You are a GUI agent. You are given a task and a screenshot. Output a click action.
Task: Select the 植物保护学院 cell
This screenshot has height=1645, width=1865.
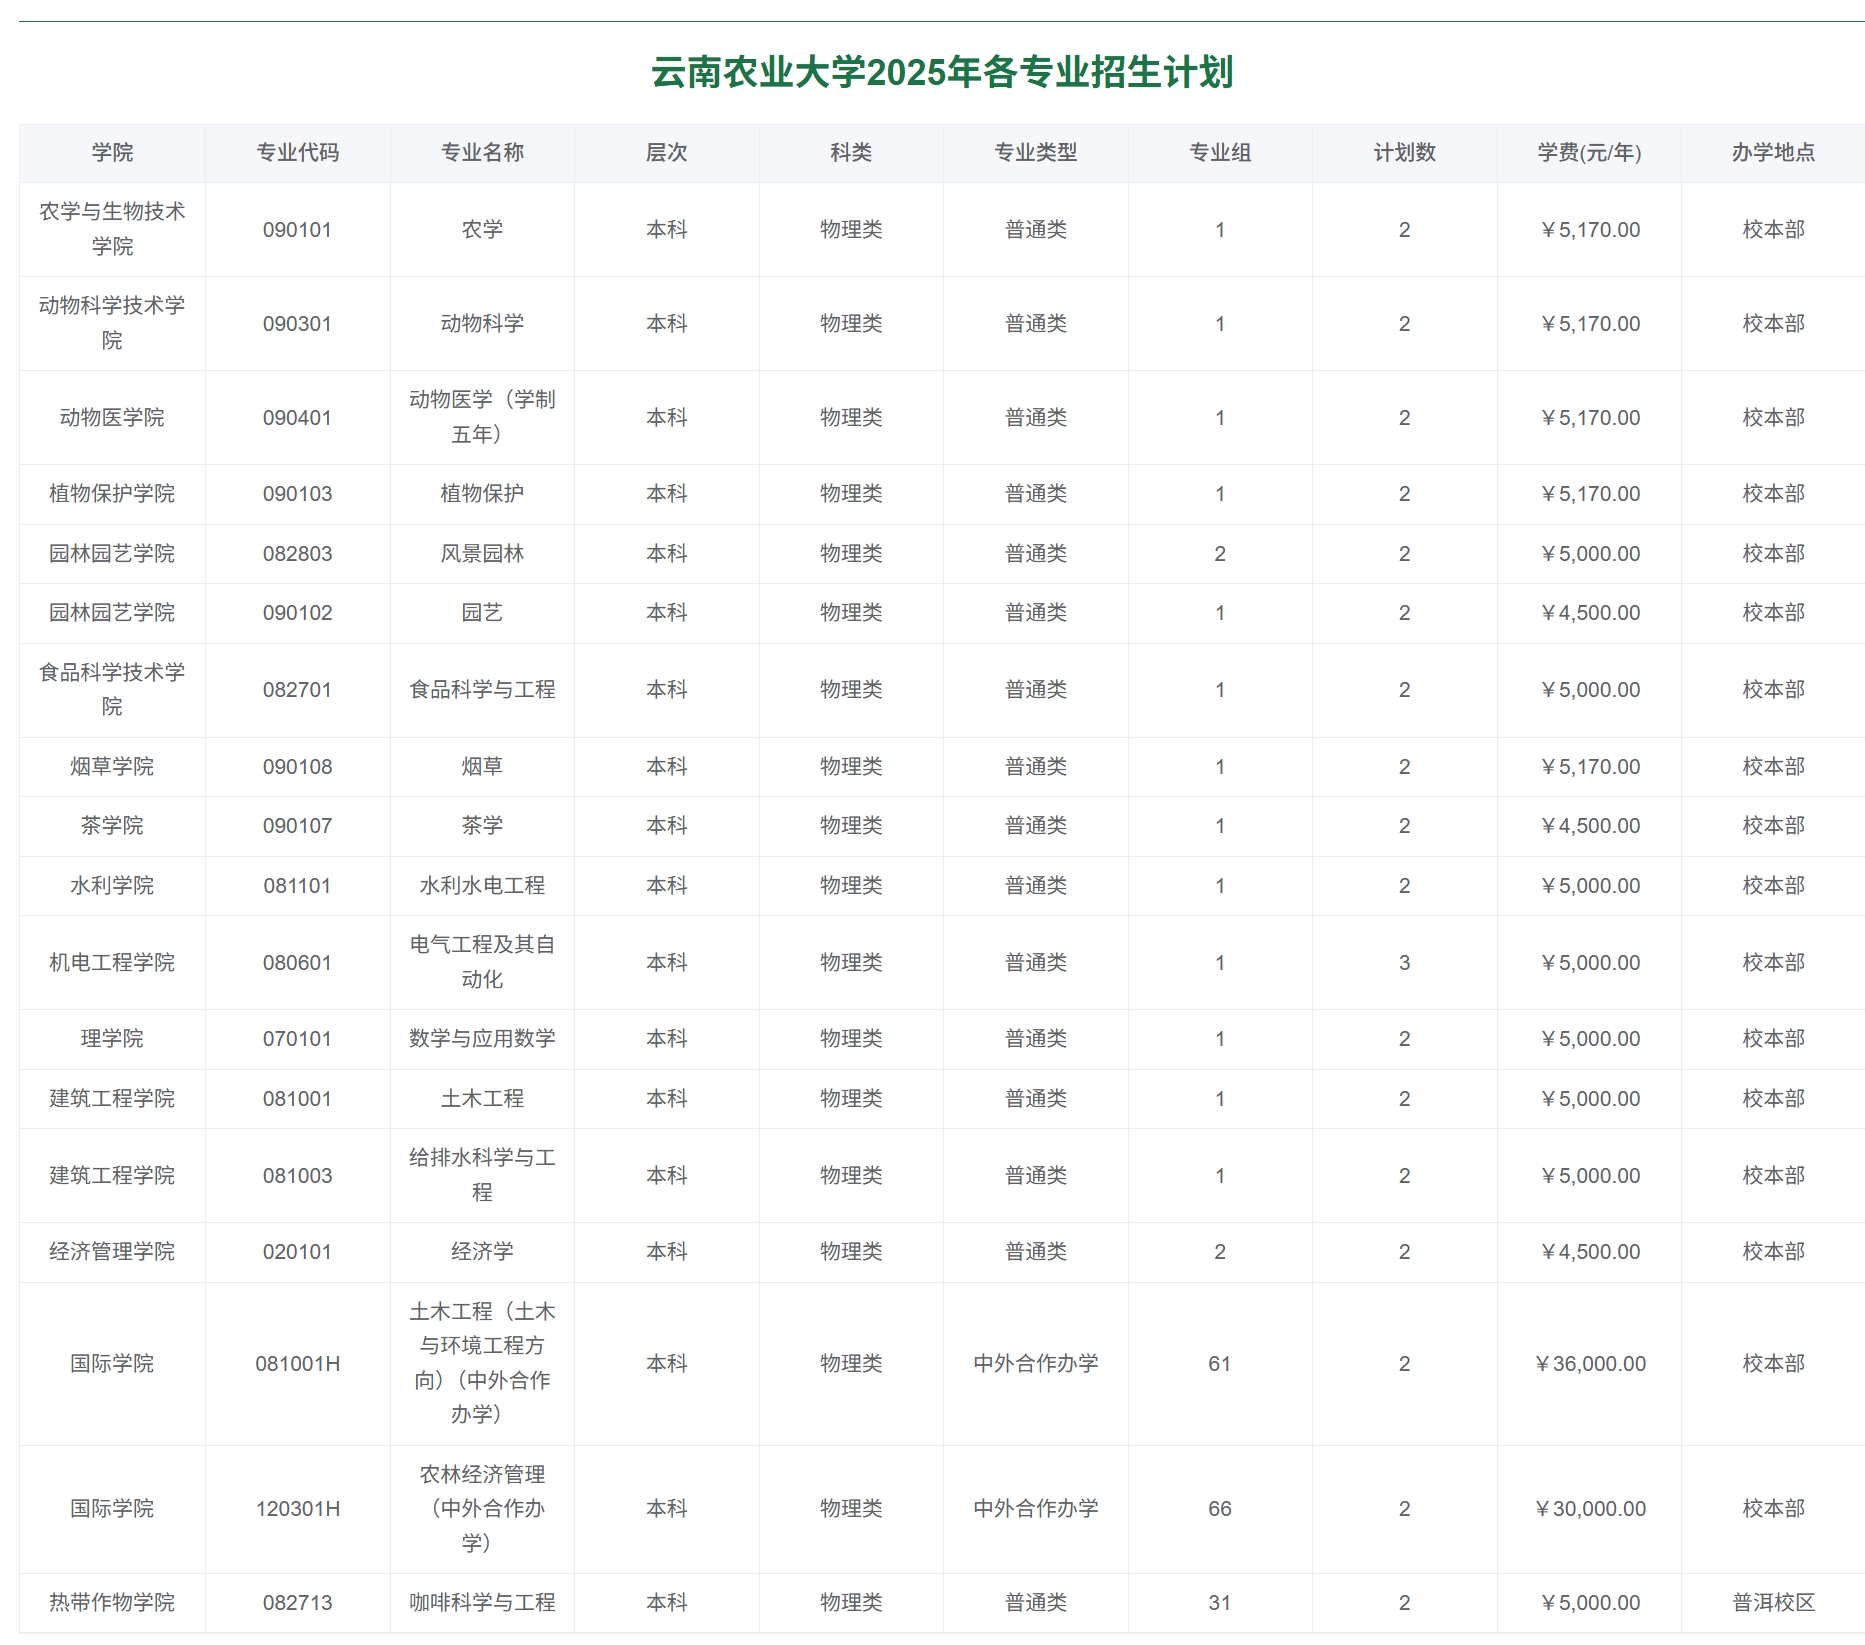112,494
